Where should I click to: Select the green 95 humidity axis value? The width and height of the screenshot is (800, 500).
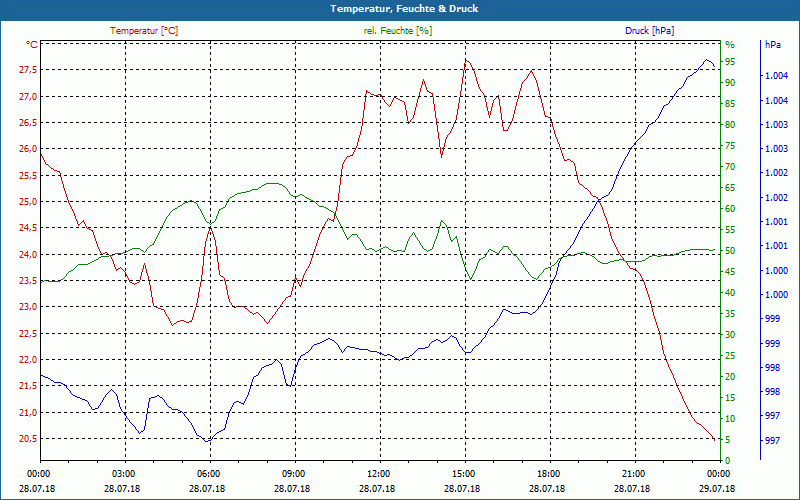pyautogui.click(x=730, y=62)
